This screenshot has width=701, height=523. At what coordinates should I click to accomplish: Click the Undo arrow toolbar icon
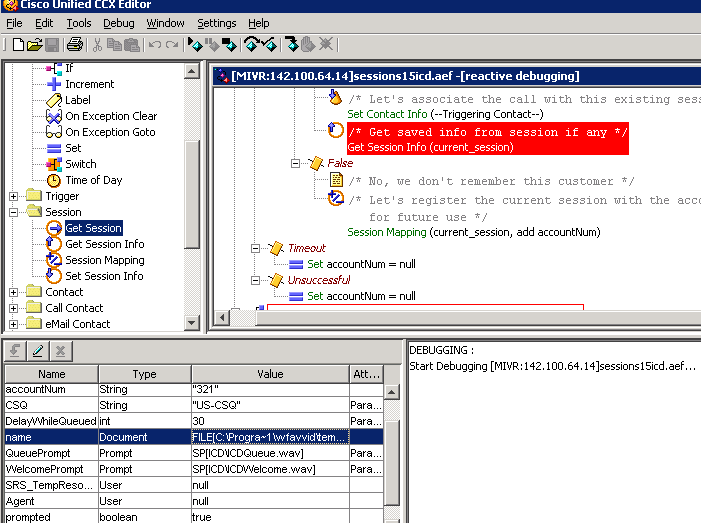click(x=155, y=45)
